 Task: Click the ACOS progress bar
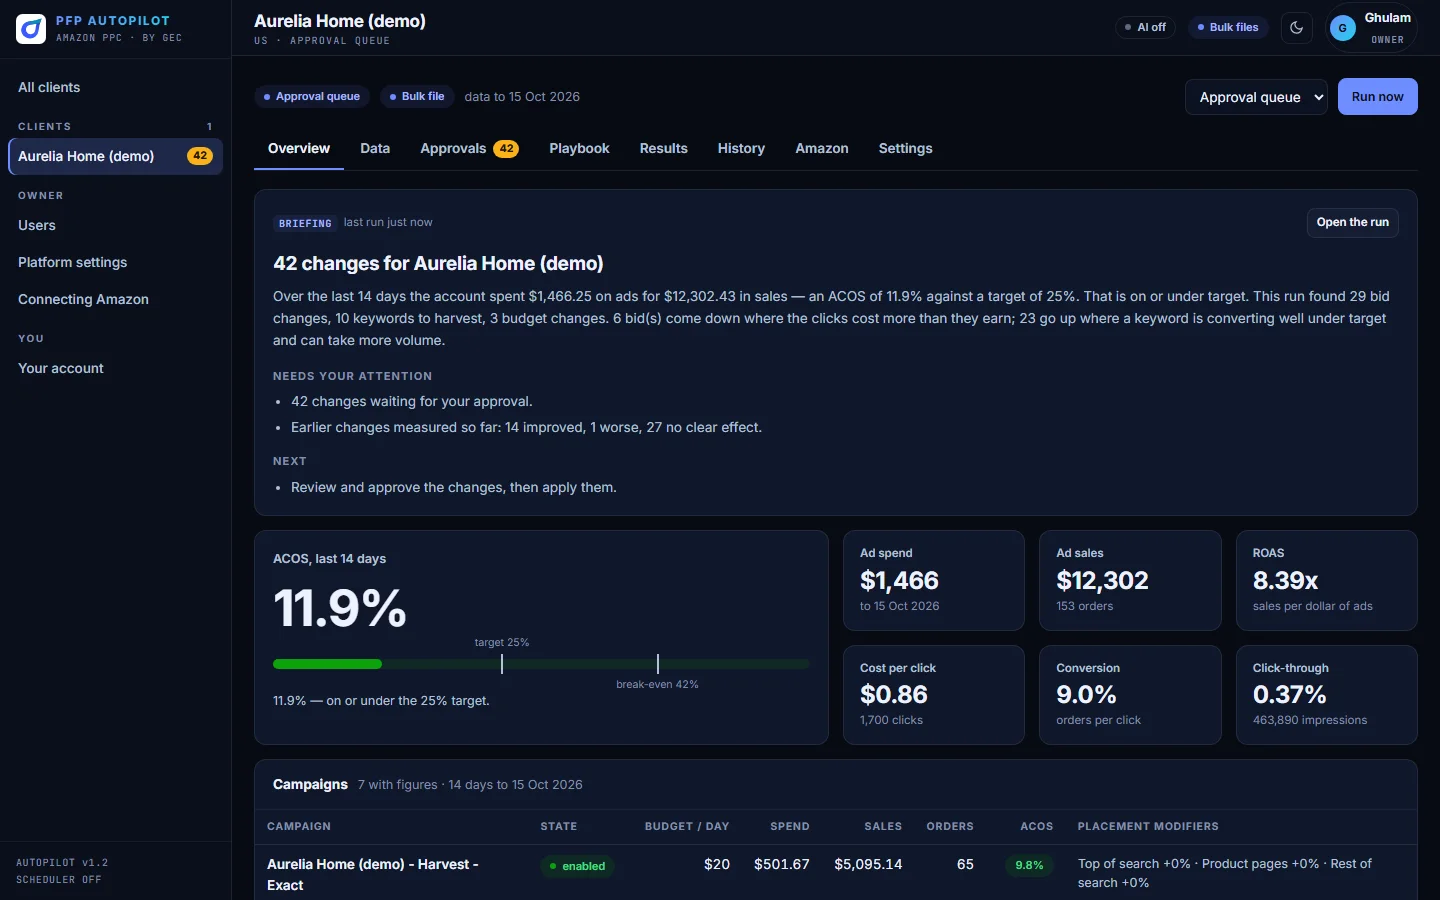click(541, 664)
